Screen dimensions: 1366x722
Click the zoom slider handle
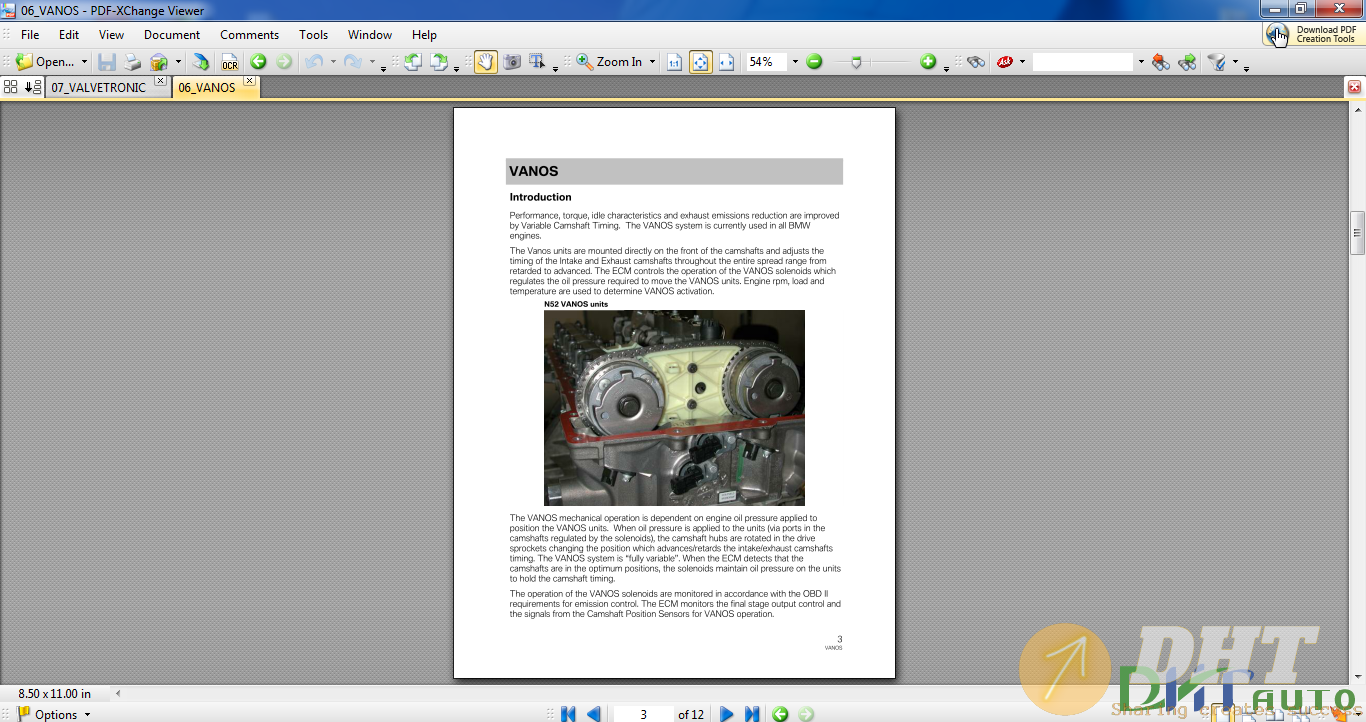[856, 62]
